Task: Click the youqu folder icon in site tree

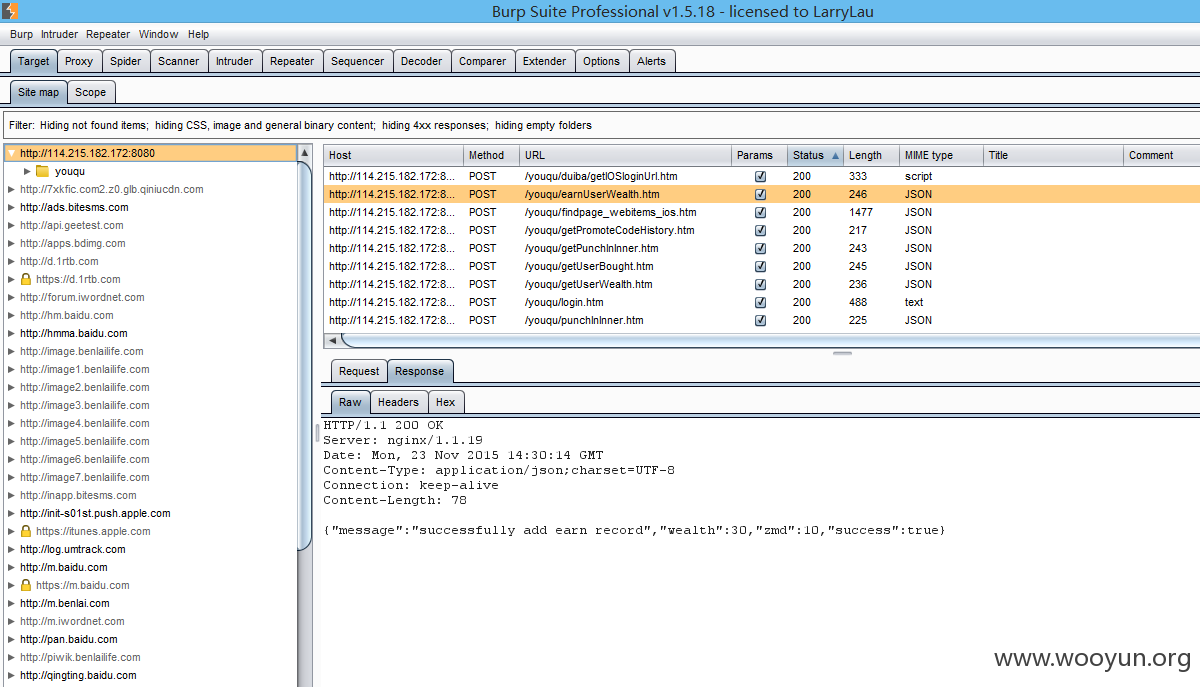Action: coord(42,171)
